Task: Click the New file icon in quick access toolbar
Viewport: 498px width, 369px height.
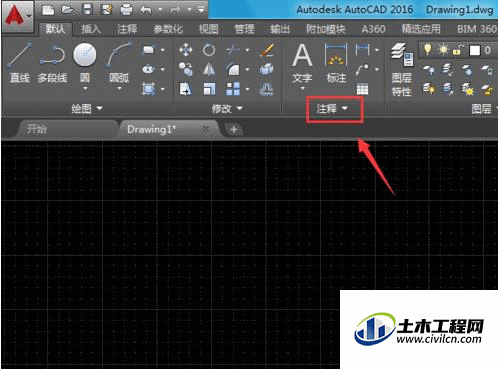Action: point(48,10)
